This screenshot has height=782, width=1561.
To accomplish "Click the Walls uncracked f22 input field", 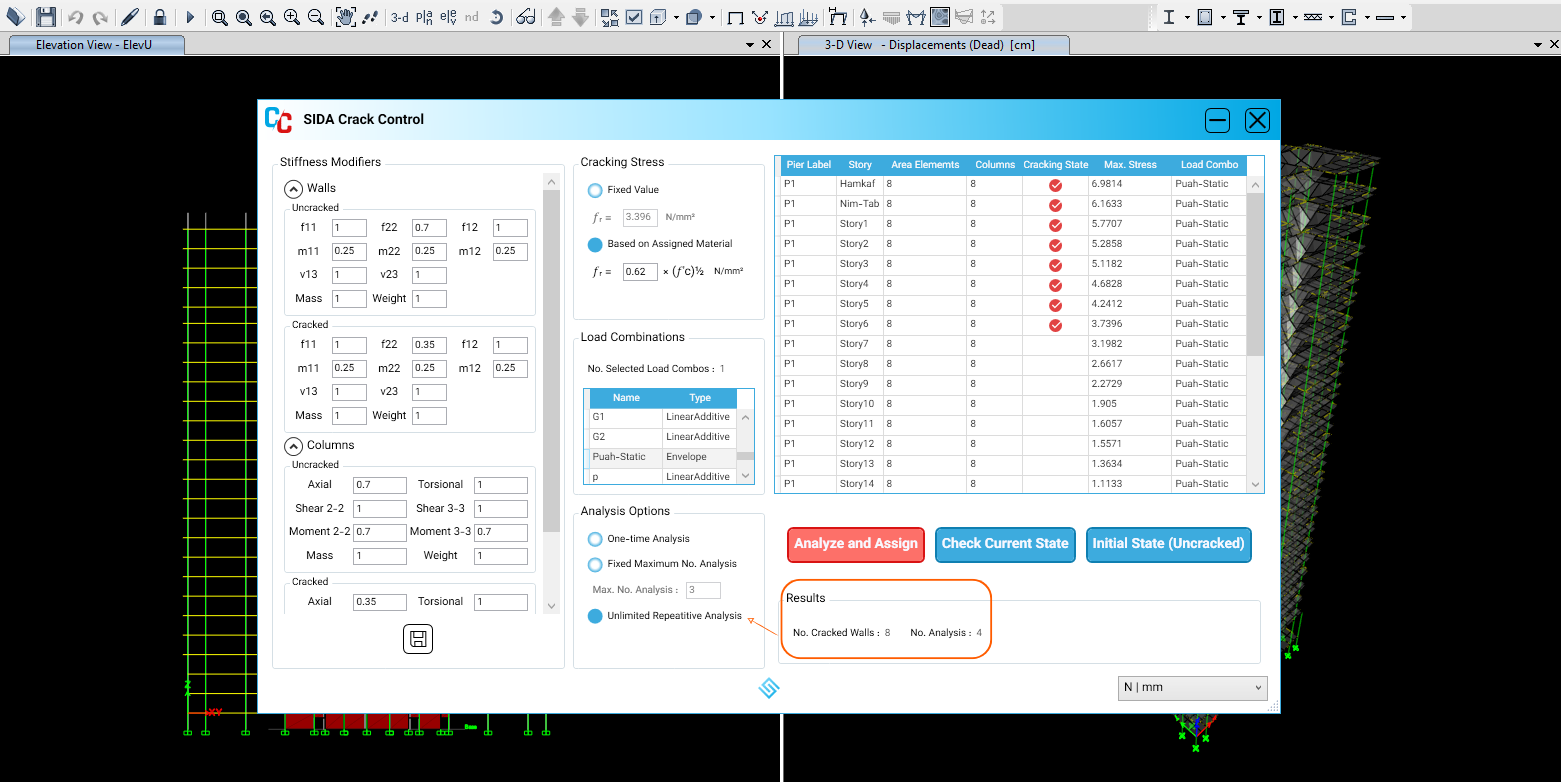I will (x=429, y=228).
